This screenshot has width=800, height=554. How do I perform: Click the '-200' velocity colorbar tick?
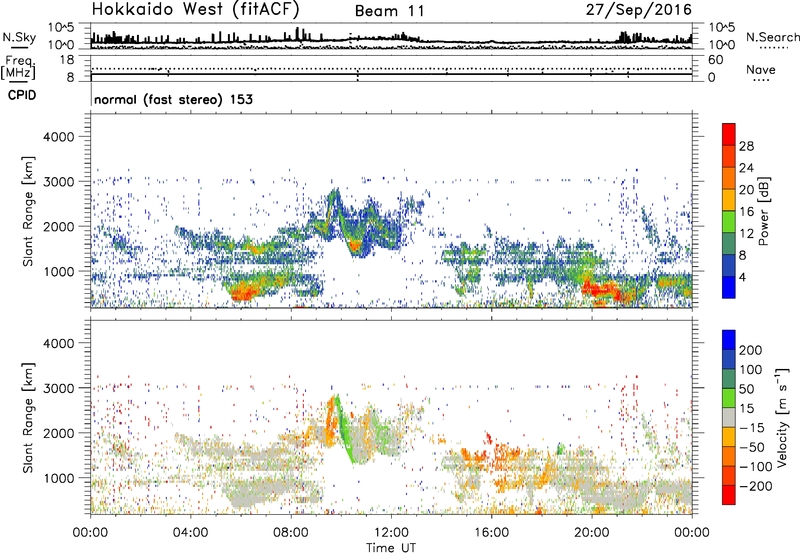pos(756,486)
